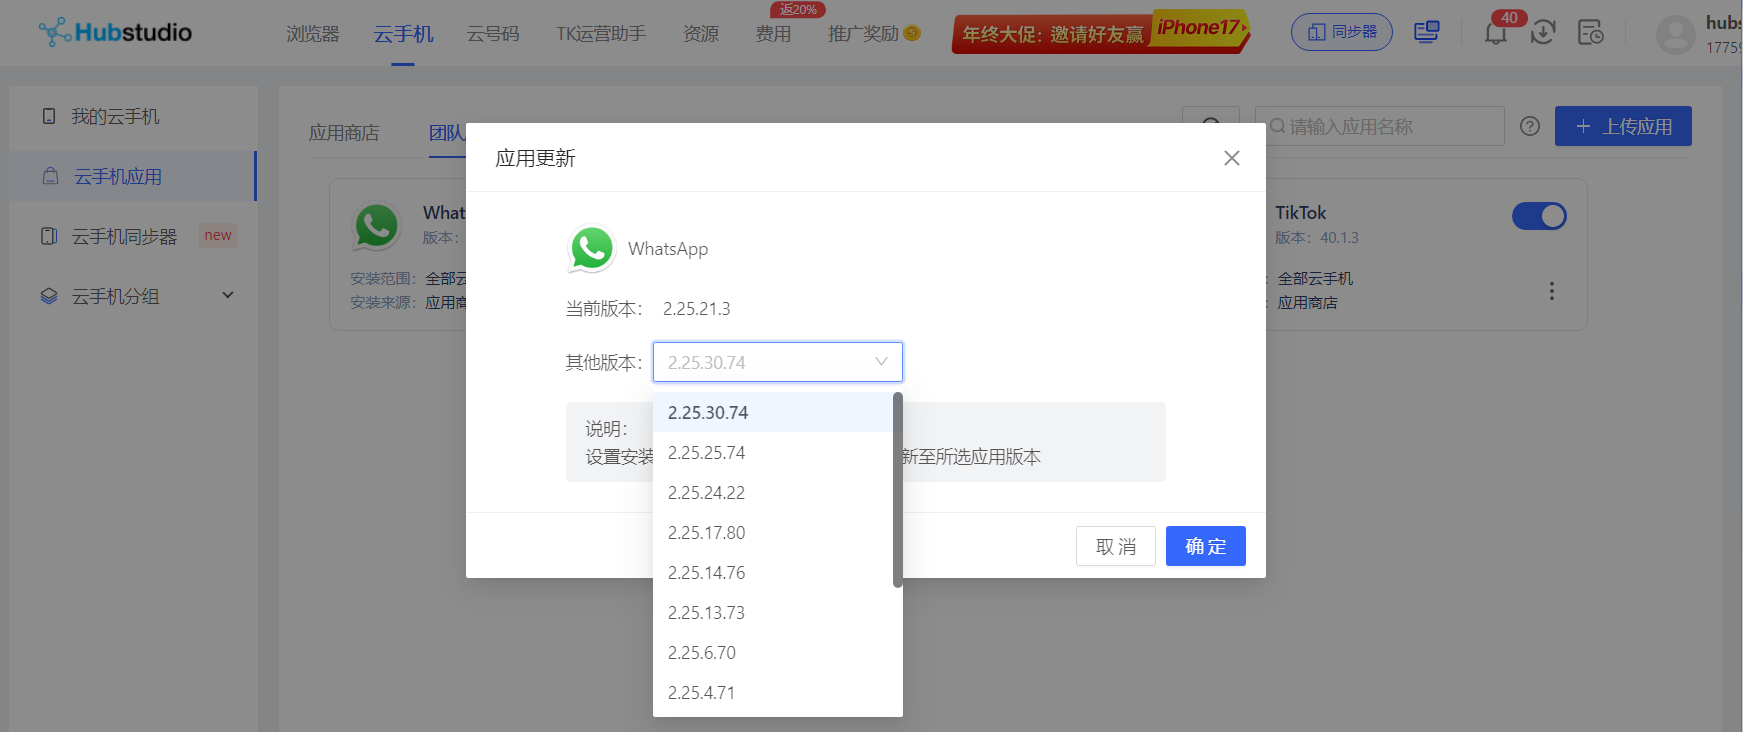Open the multi-window screens icon in header
This screenshot has height=732, width=1743.
[x=1427, y=32]
